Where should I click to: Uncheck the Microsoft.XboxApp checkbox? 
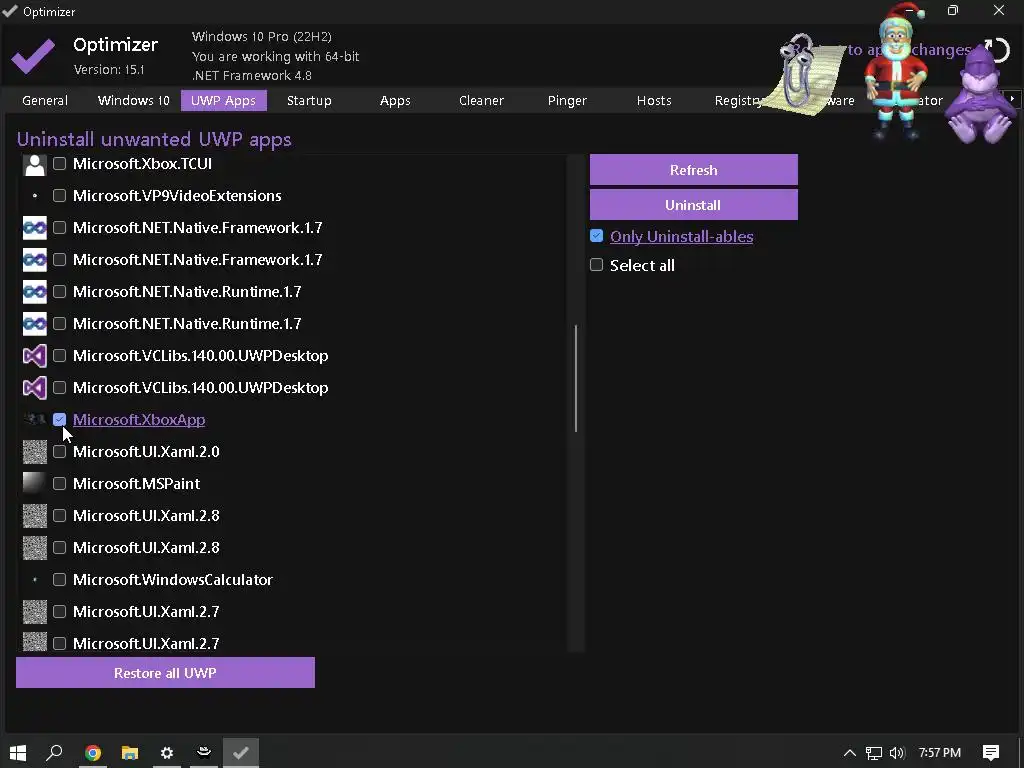[59, 419]
